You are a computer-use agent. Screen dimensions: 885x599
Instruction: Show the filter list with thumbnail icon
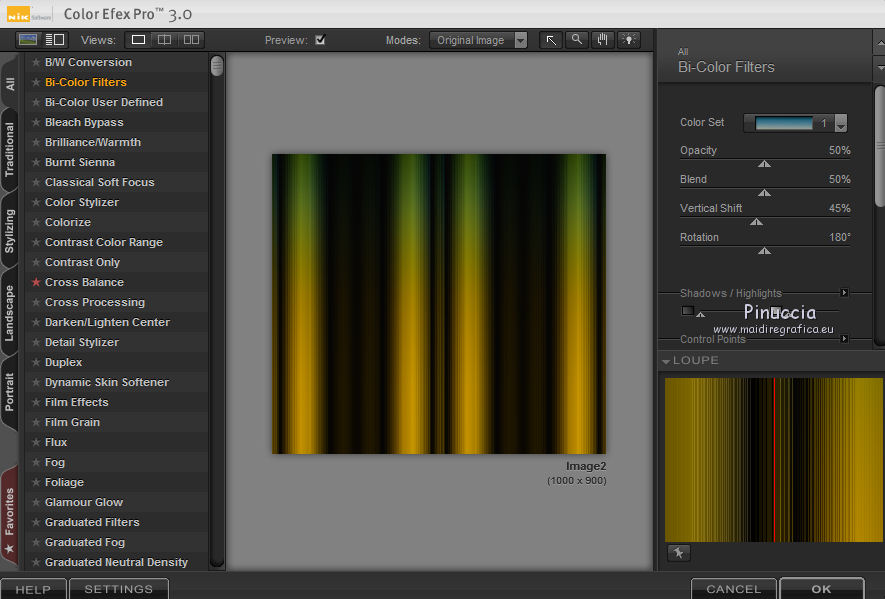(28, 40)
